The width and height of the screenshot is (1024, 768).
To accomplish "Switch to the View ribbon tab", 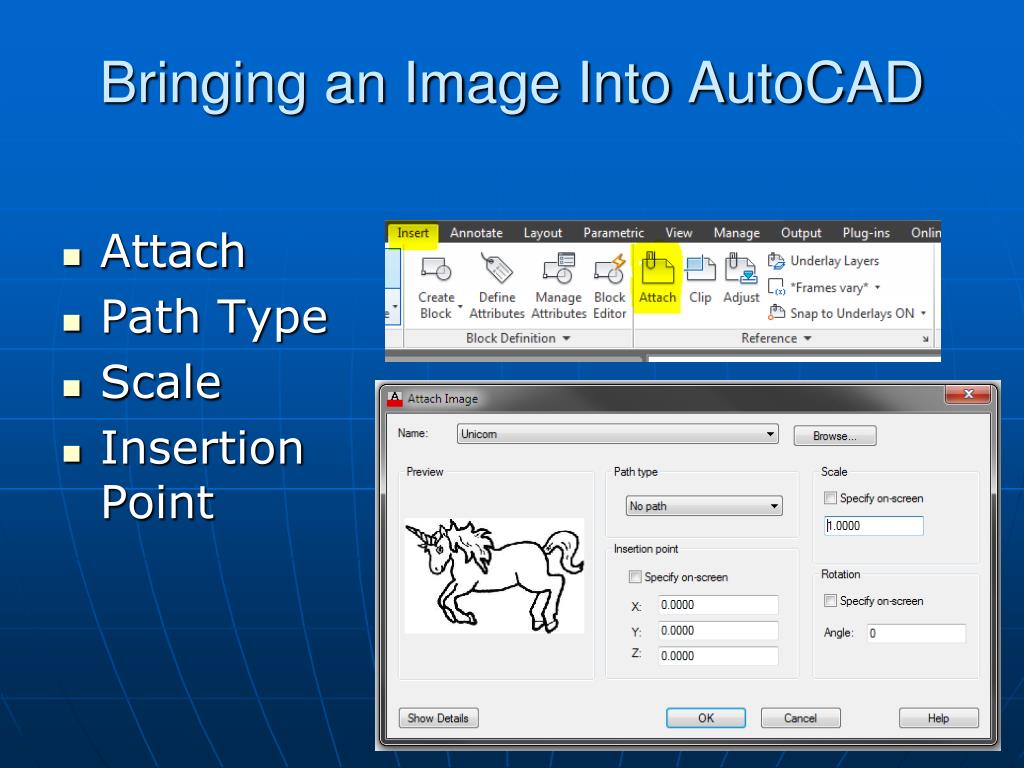I will (679, 233).
